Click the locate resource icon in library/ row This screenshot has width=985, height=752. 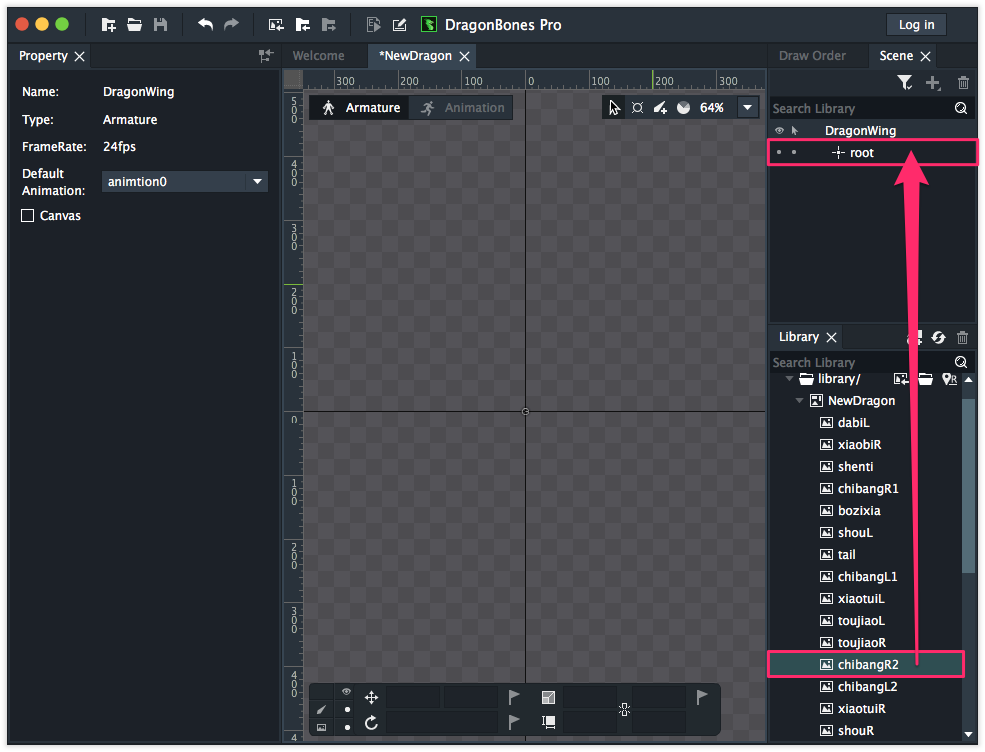950,379
